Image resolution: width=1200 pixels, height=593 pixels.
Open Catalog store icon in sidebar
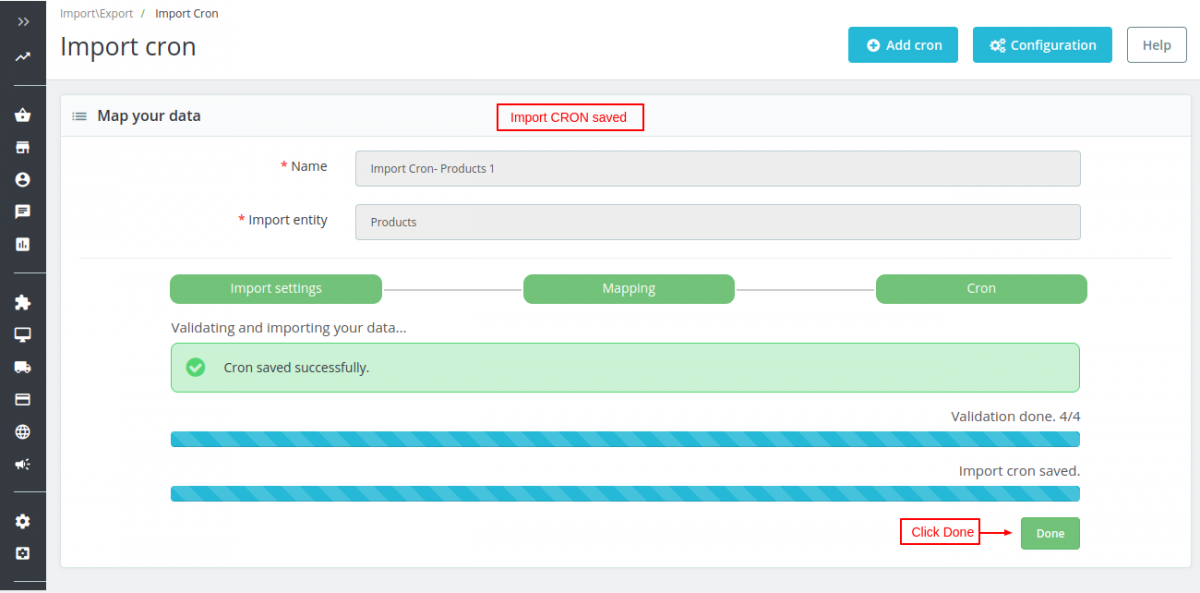23,148
